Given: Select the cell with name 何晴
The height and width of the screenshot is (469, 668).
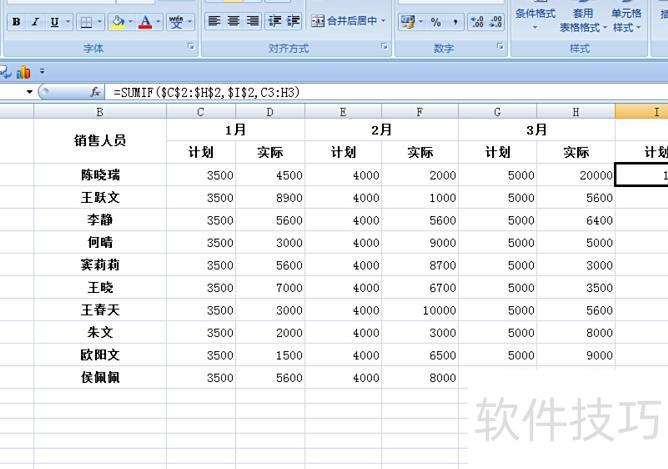Looking at the screenshot, I should pyautogui.click(x=100, y=242).
